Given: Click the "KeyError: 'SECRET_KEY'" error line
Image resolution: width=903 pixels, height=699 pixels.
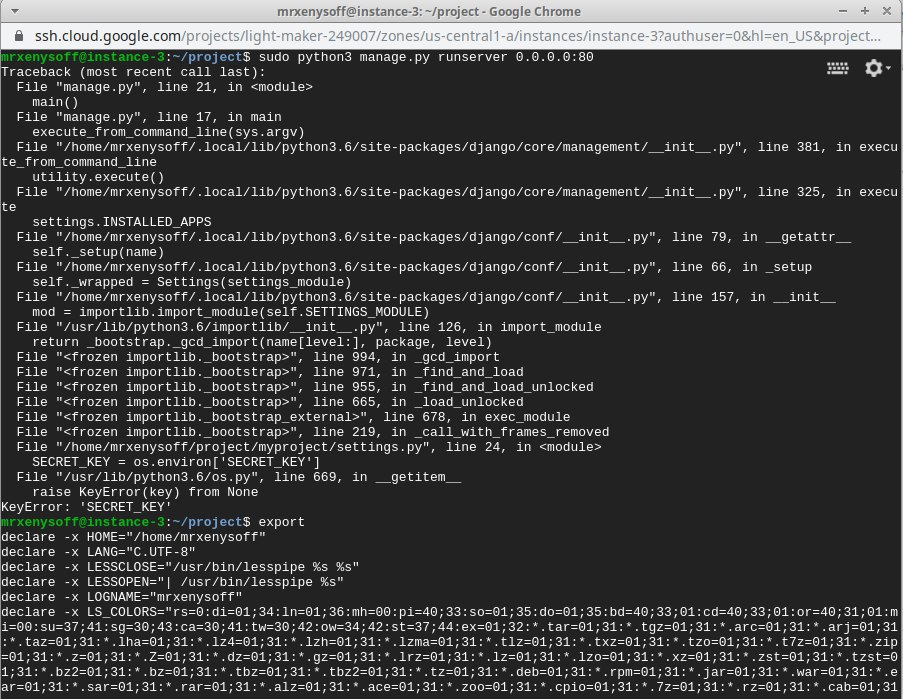Looking at the screenshot, I should [x=86, y=506].
